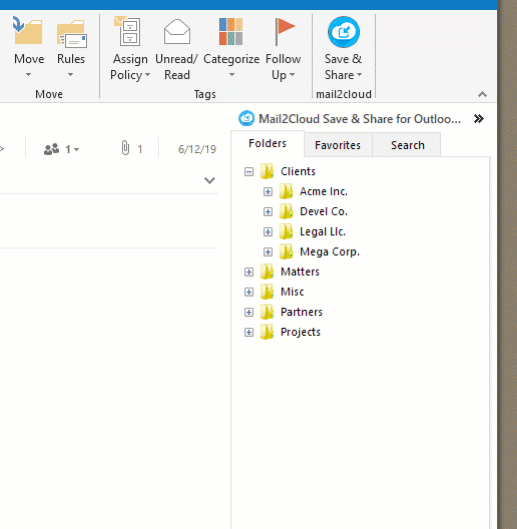
Task: Expand message header with chevron
Action: pyautogui.click(x=210, y=180)
